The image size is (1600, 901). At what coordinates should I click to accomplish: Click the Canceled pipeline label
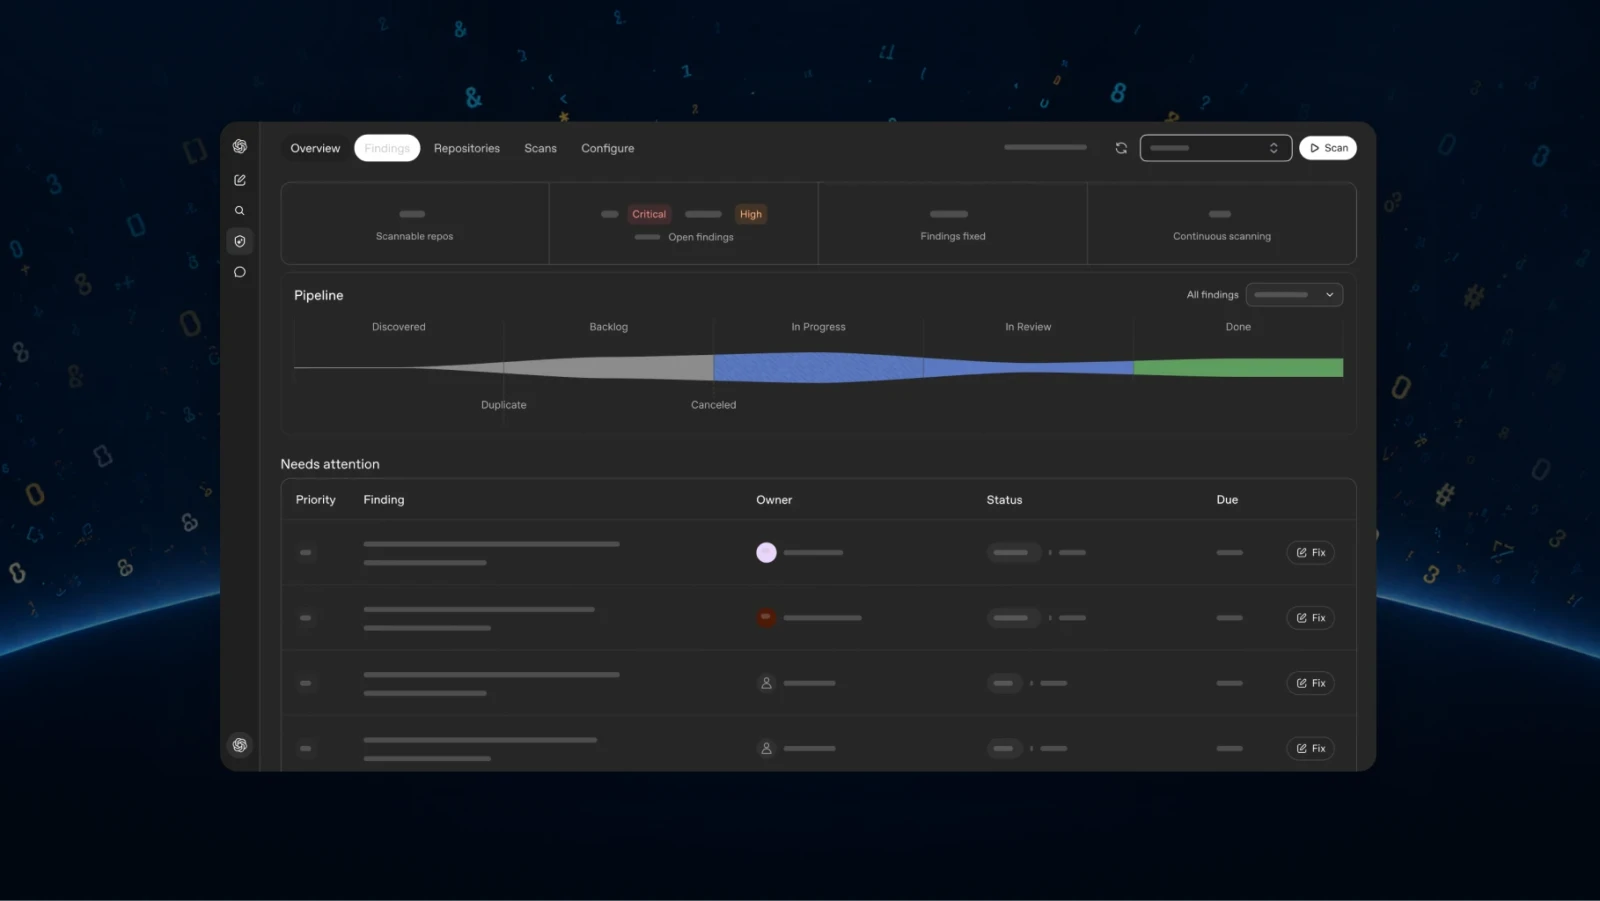(713, 405)
